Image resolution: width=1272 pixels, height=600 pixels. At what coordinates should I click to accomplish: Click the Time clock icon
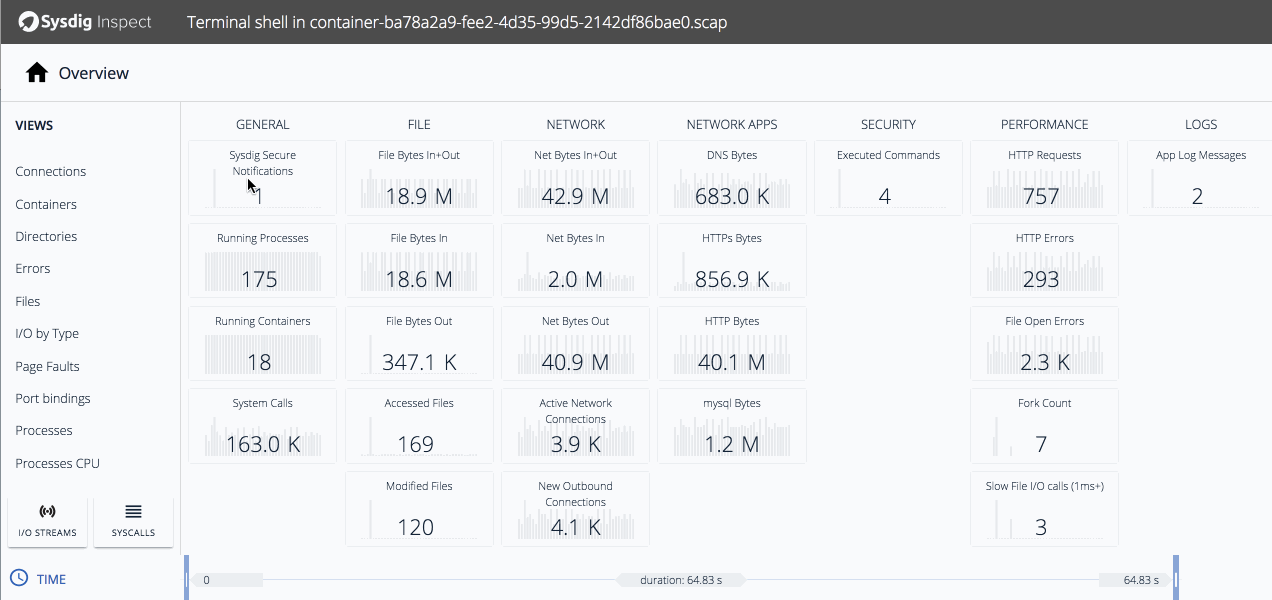tap(18, 578)
